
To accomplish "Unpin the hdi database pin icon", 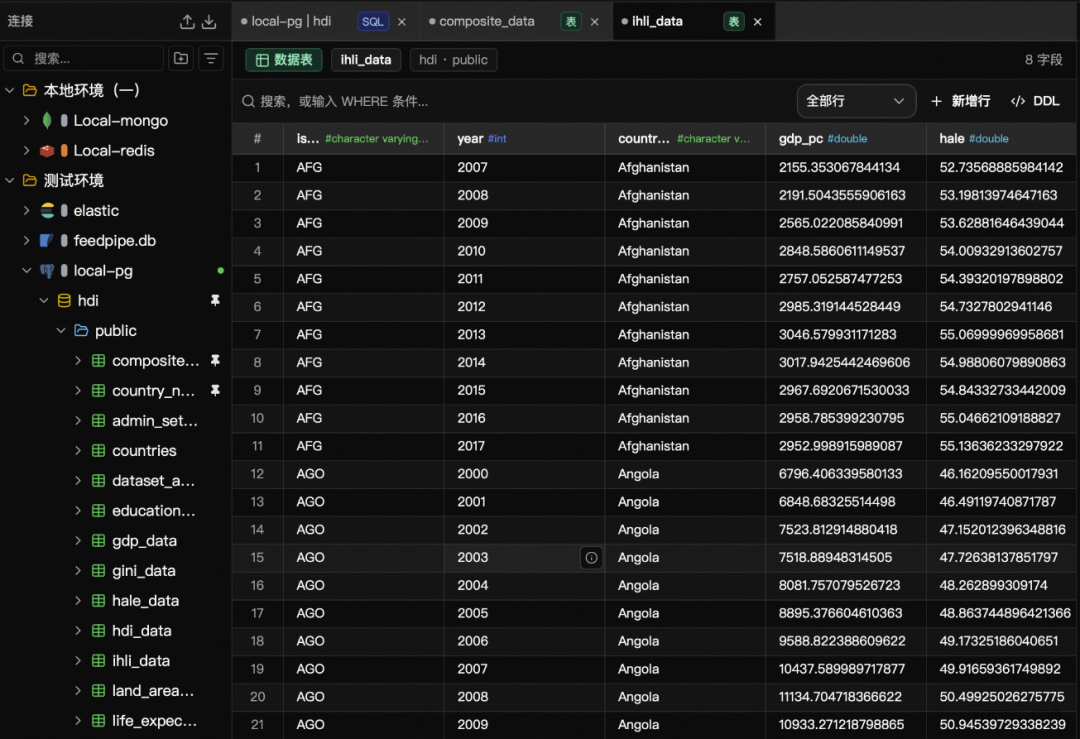I will coord(215,300).
